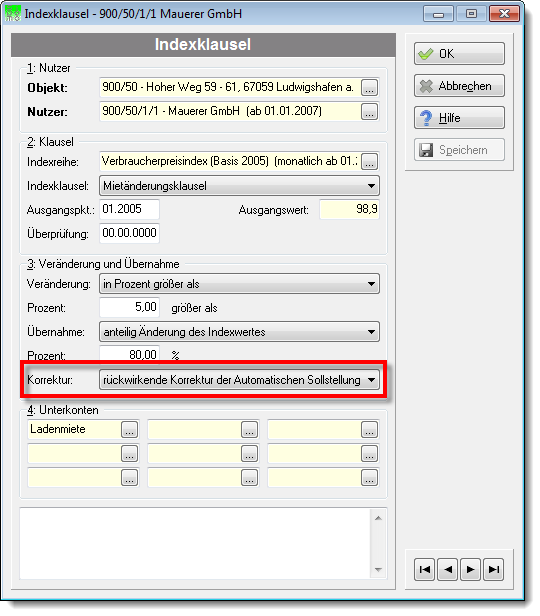The width and height of the screenshot is (540, 616).
Task: Click the Ausgangspkt. field showing 01.2005
Action: point(129,209)
